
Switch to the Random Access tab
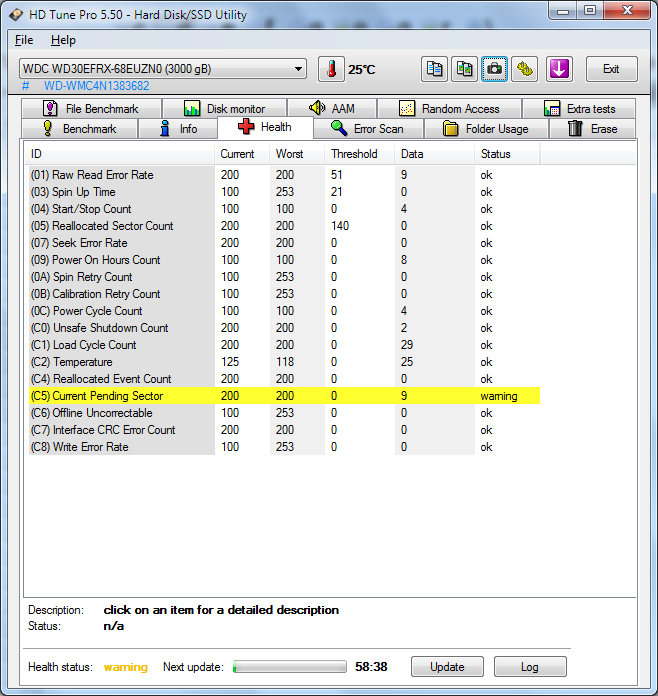pos(449,109)
